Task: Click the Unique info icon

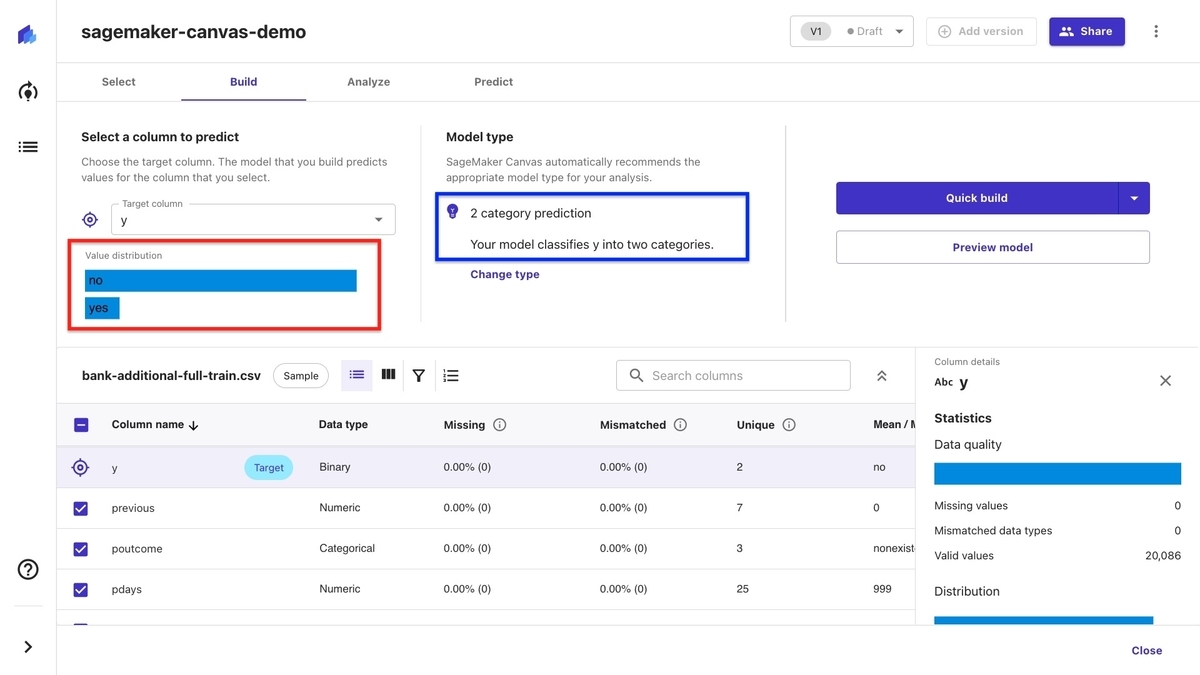Action: (789, 425)
